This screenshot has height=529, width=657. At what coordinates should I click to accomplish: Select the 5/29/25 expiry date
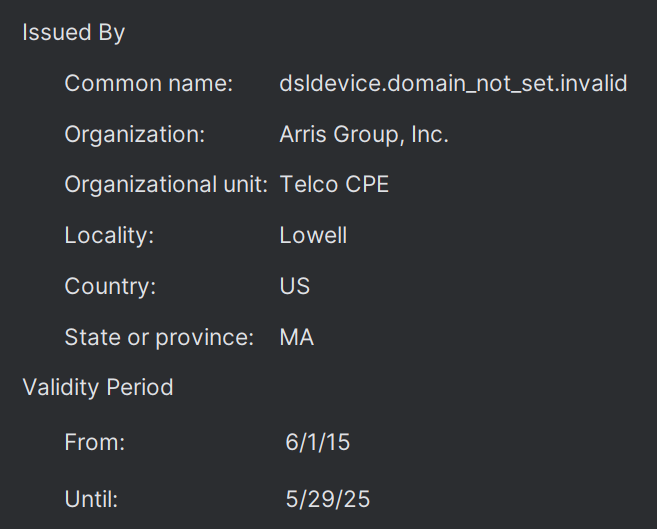[x=328, y=498]
